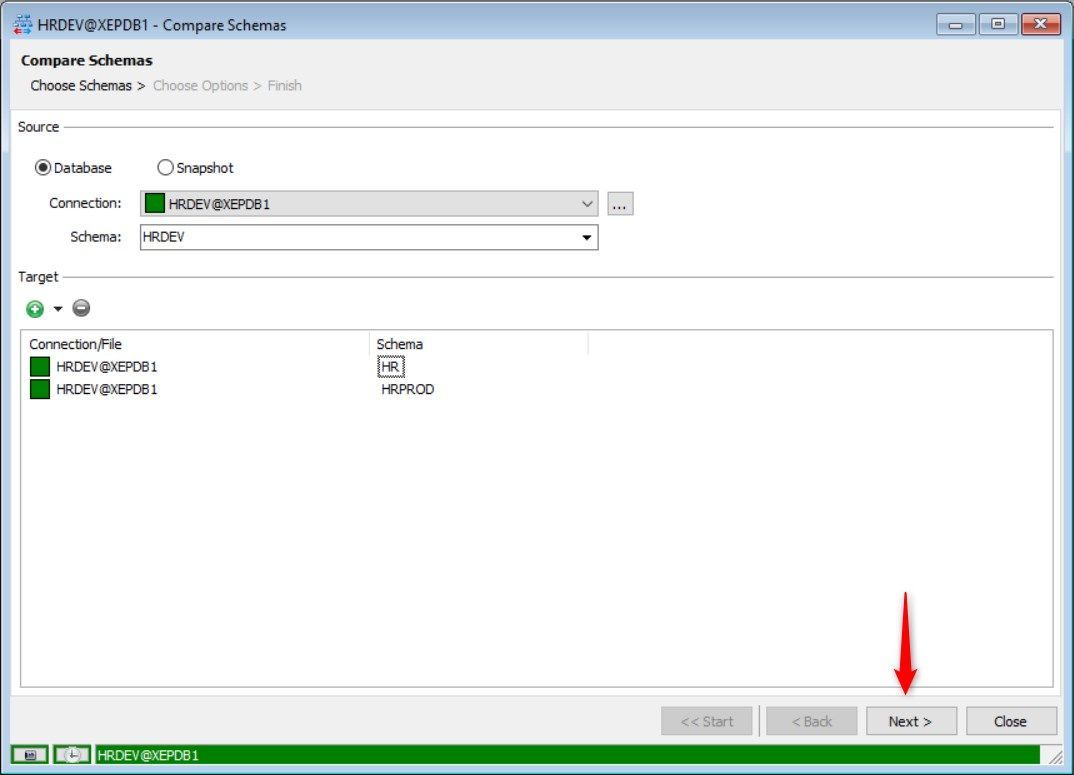Viewport: 1074px width, 775px height.
Task: Click the Close button
Action: (1011, 722)
